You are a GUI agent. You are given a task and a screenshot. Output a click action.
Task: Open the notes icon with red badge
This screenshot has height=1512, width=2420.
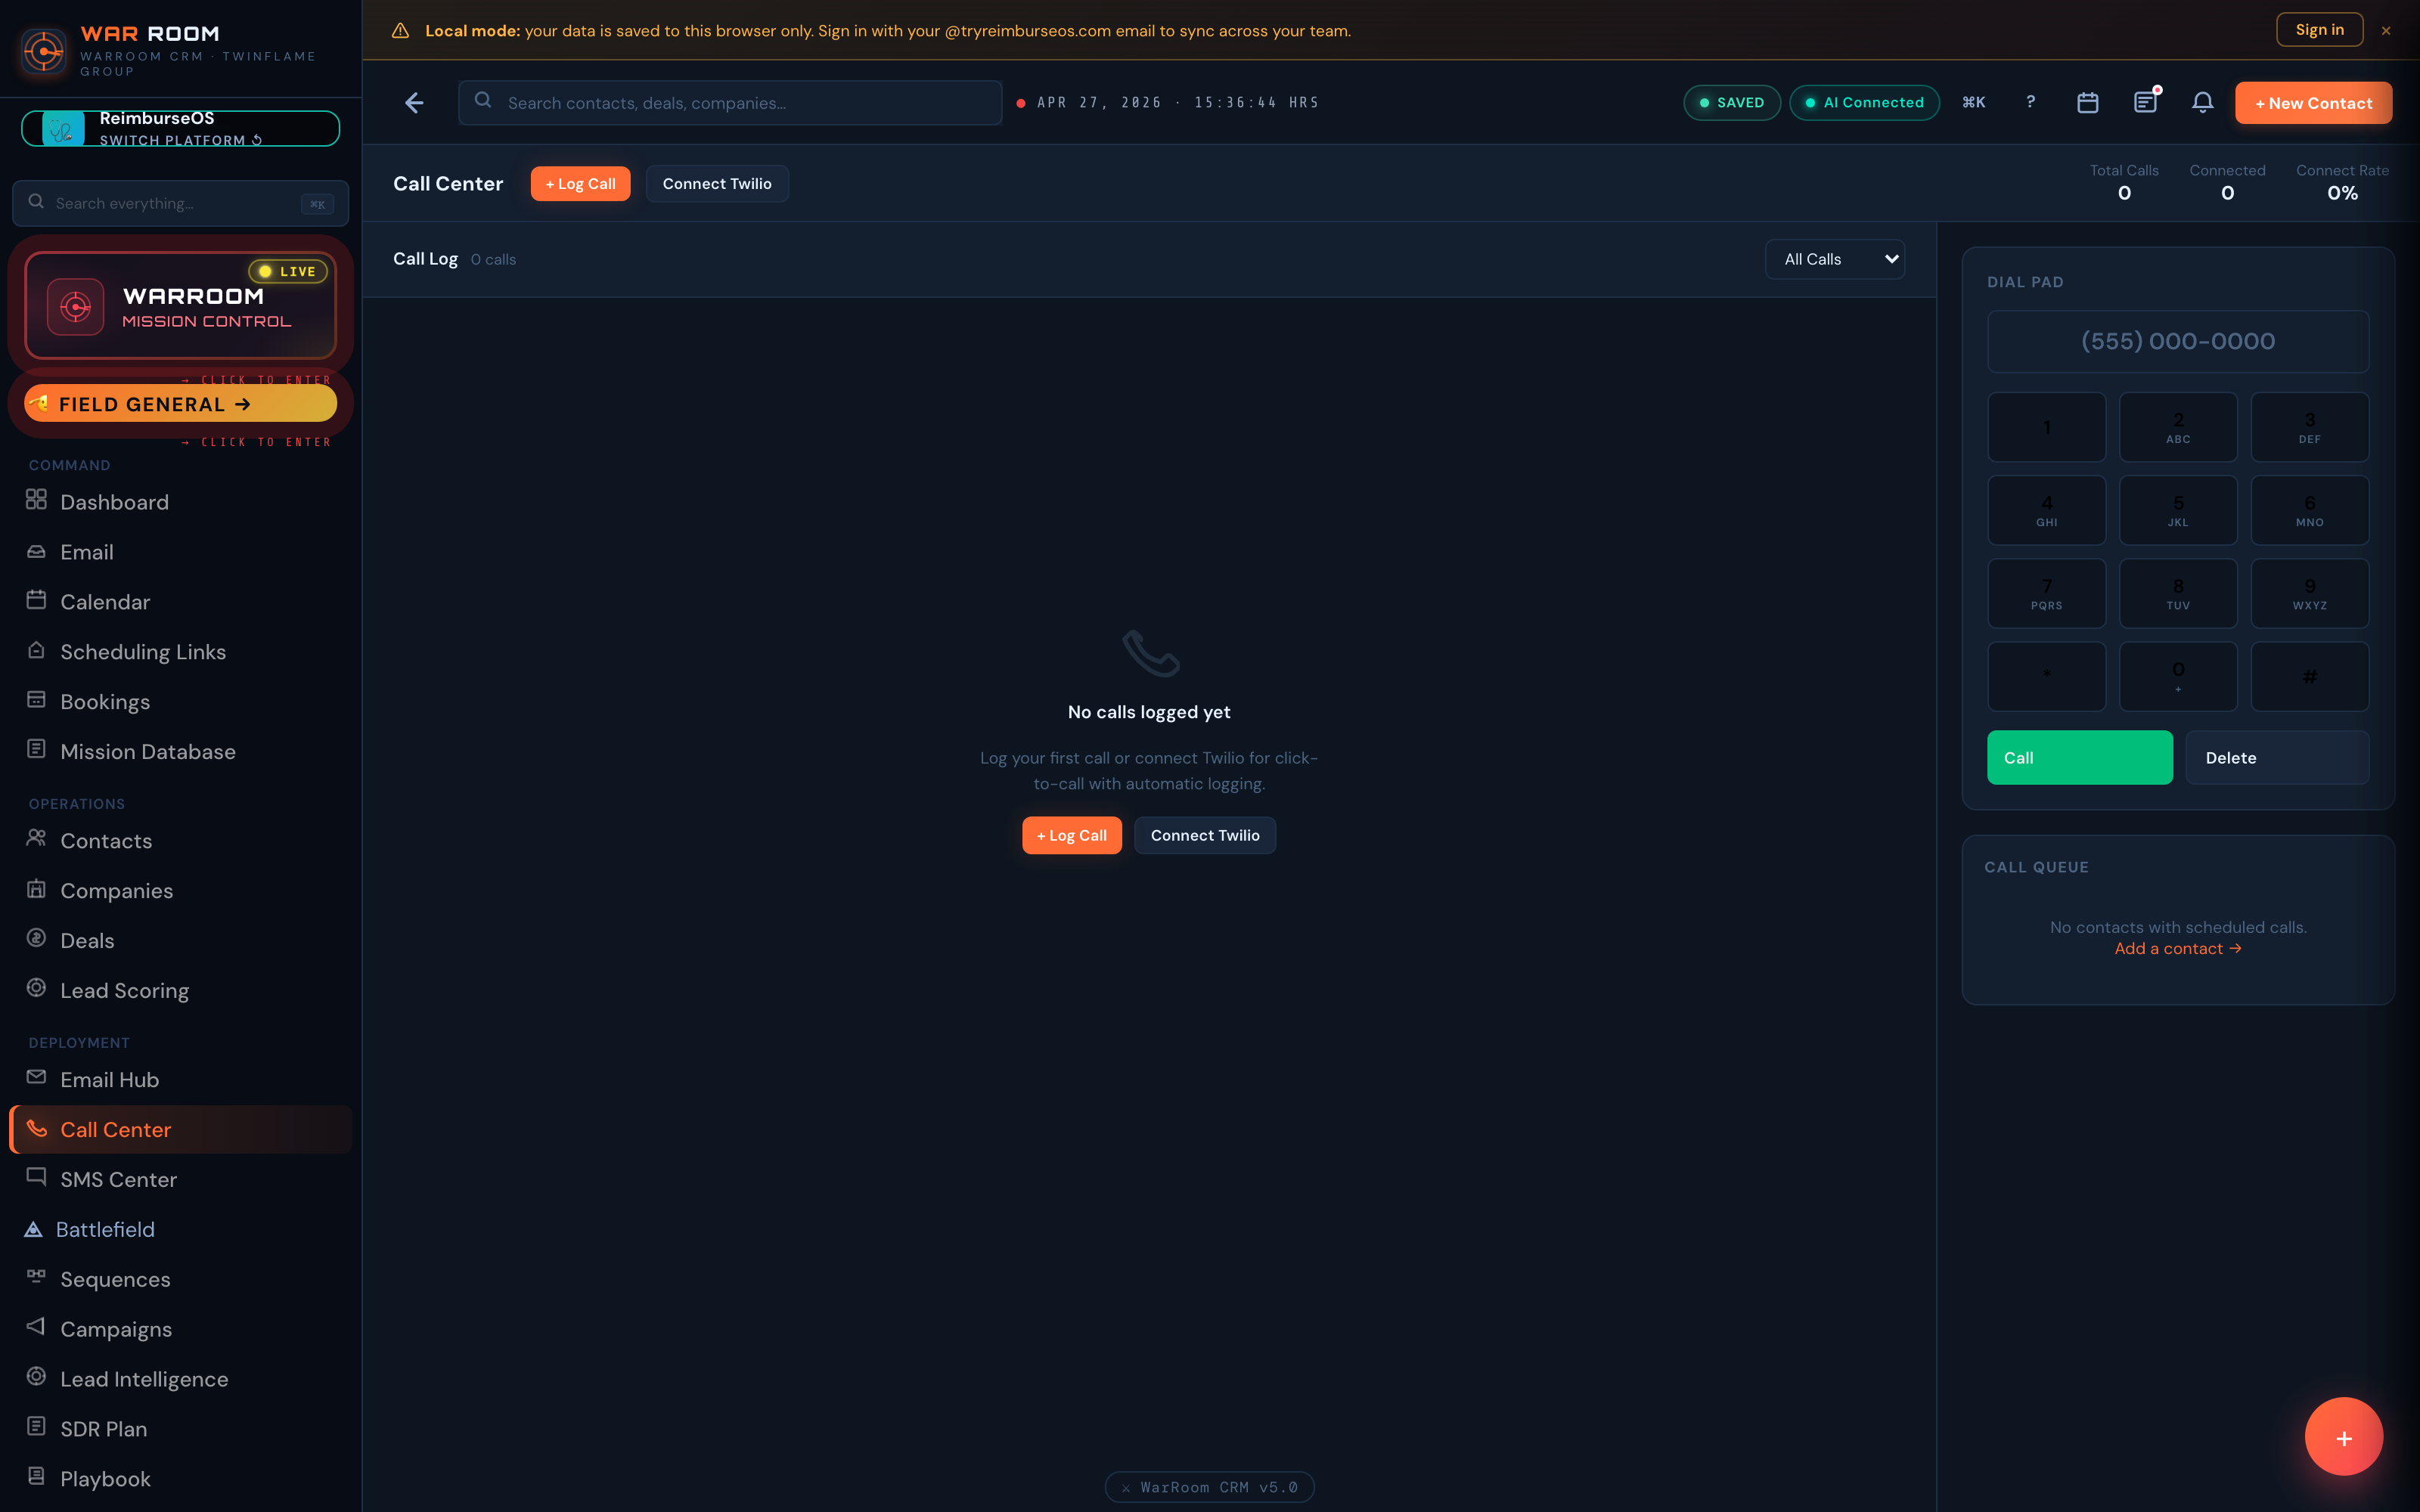[2146, 102]
